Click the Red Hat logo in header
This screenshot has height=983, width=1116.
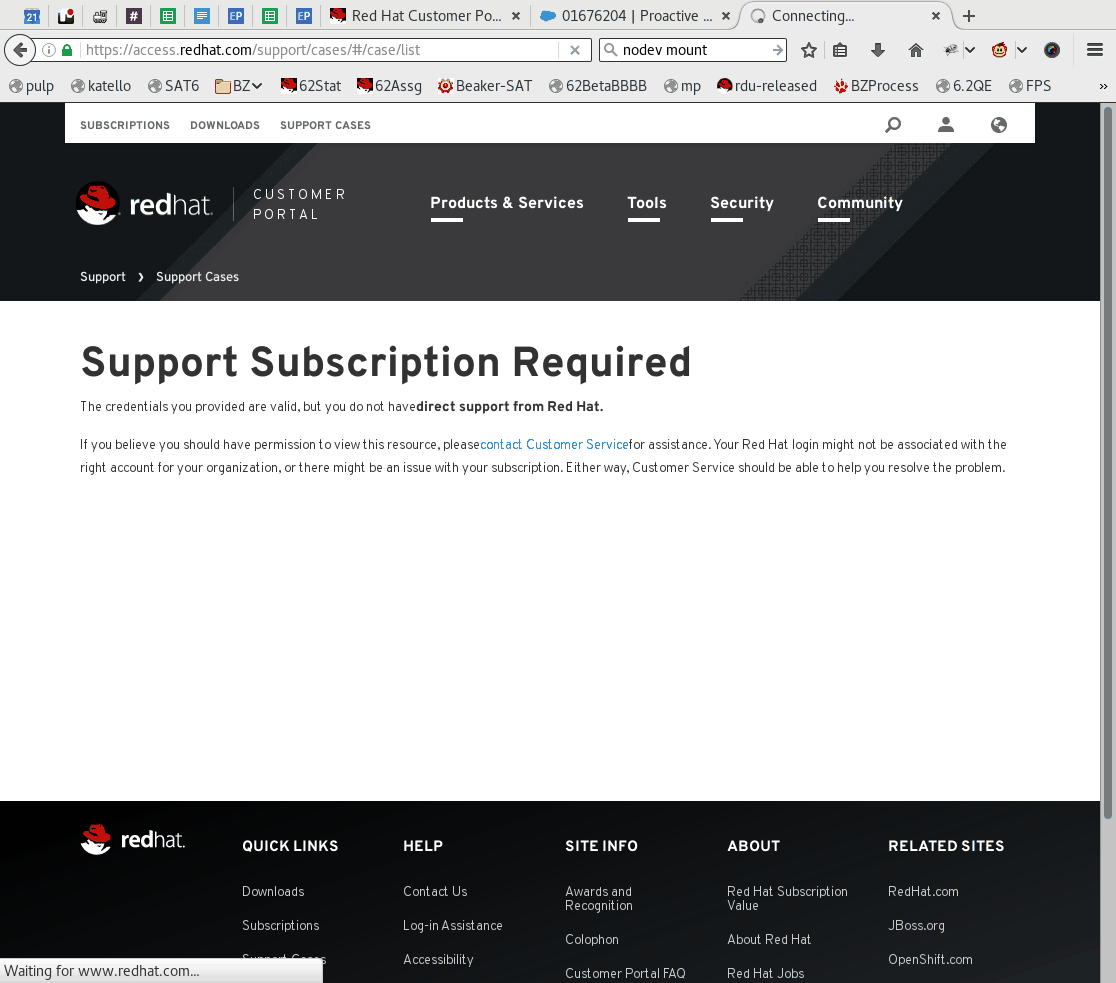145,204
